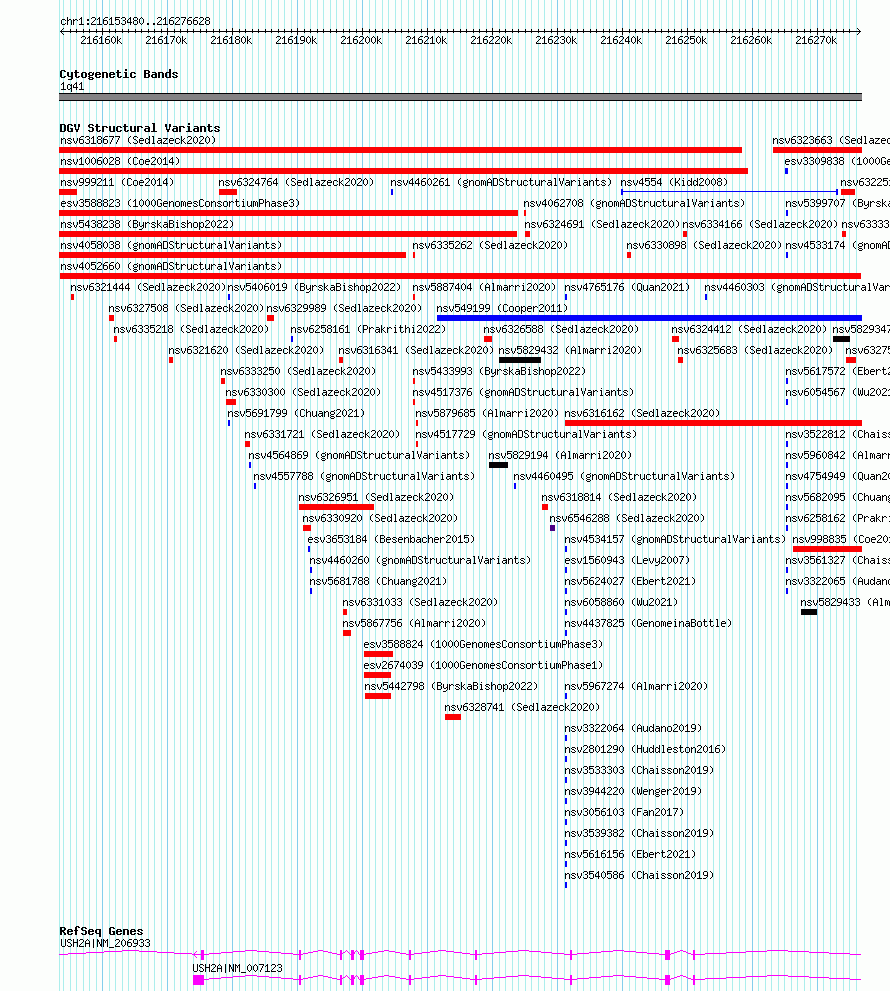Open the nsv4460261 (gnomADStructuralVariants) label
The width and height of the screenshot is (890, 991).
(x=501, y=182)
